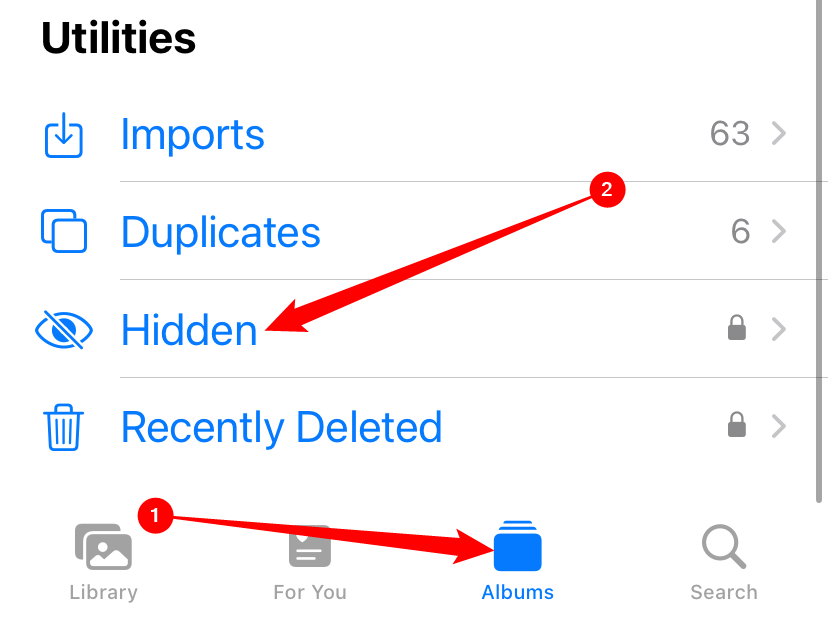Open the Hidden album link
The image size is (828, 629).
tap(188, 330)
